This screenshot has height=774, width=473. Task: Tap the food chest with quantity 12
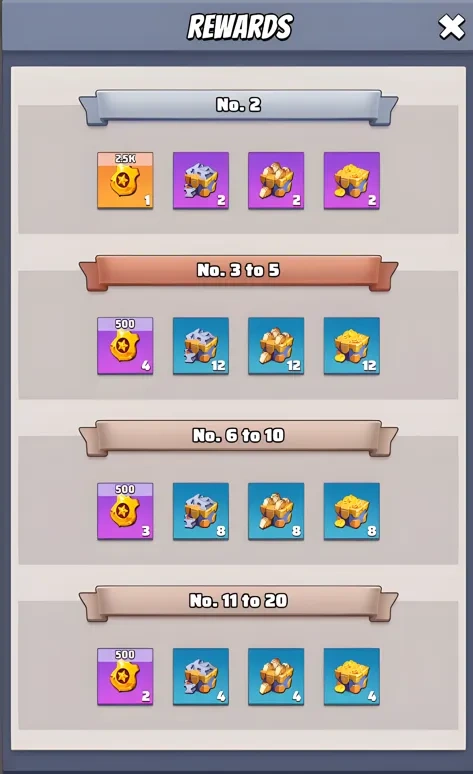(276, 346)
